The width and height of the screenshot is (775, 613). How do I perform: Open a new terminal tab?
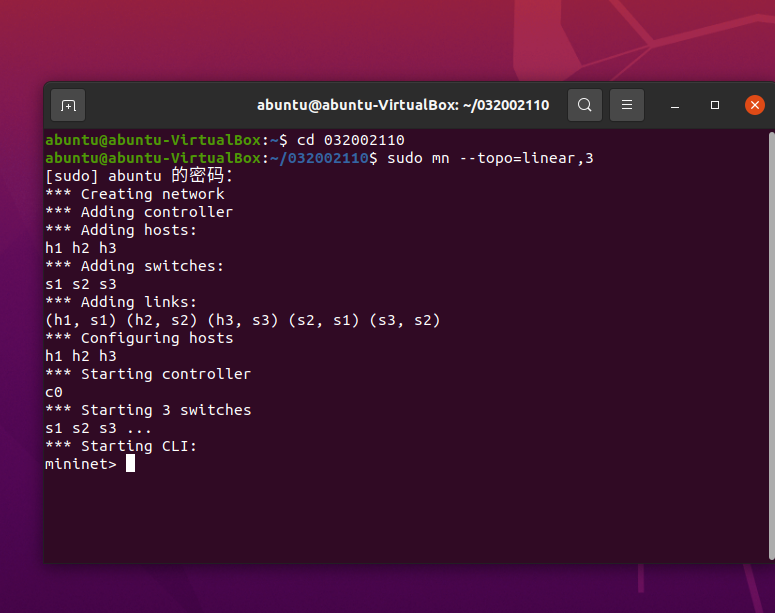tap(68, 105)
